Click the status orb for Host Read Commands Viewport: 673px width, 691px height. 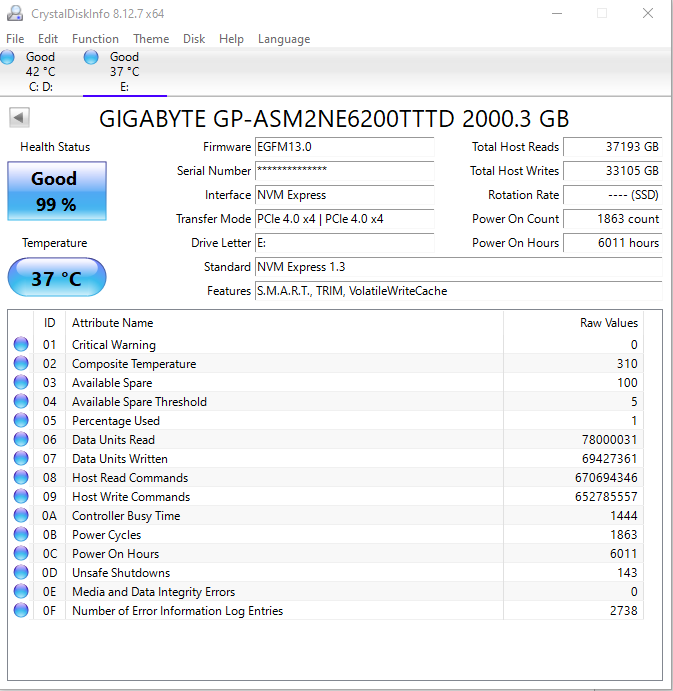tap(21, 477)
